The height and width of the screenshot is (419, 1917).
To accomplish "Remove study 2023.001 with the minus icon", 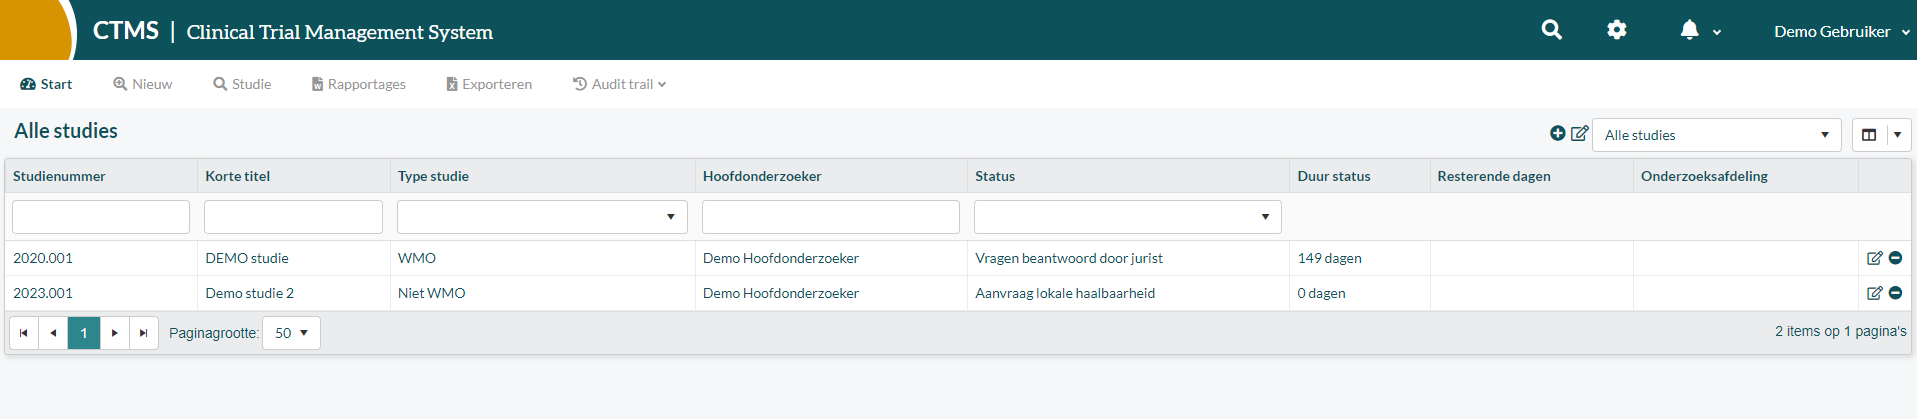I will tap(1895, 293).
